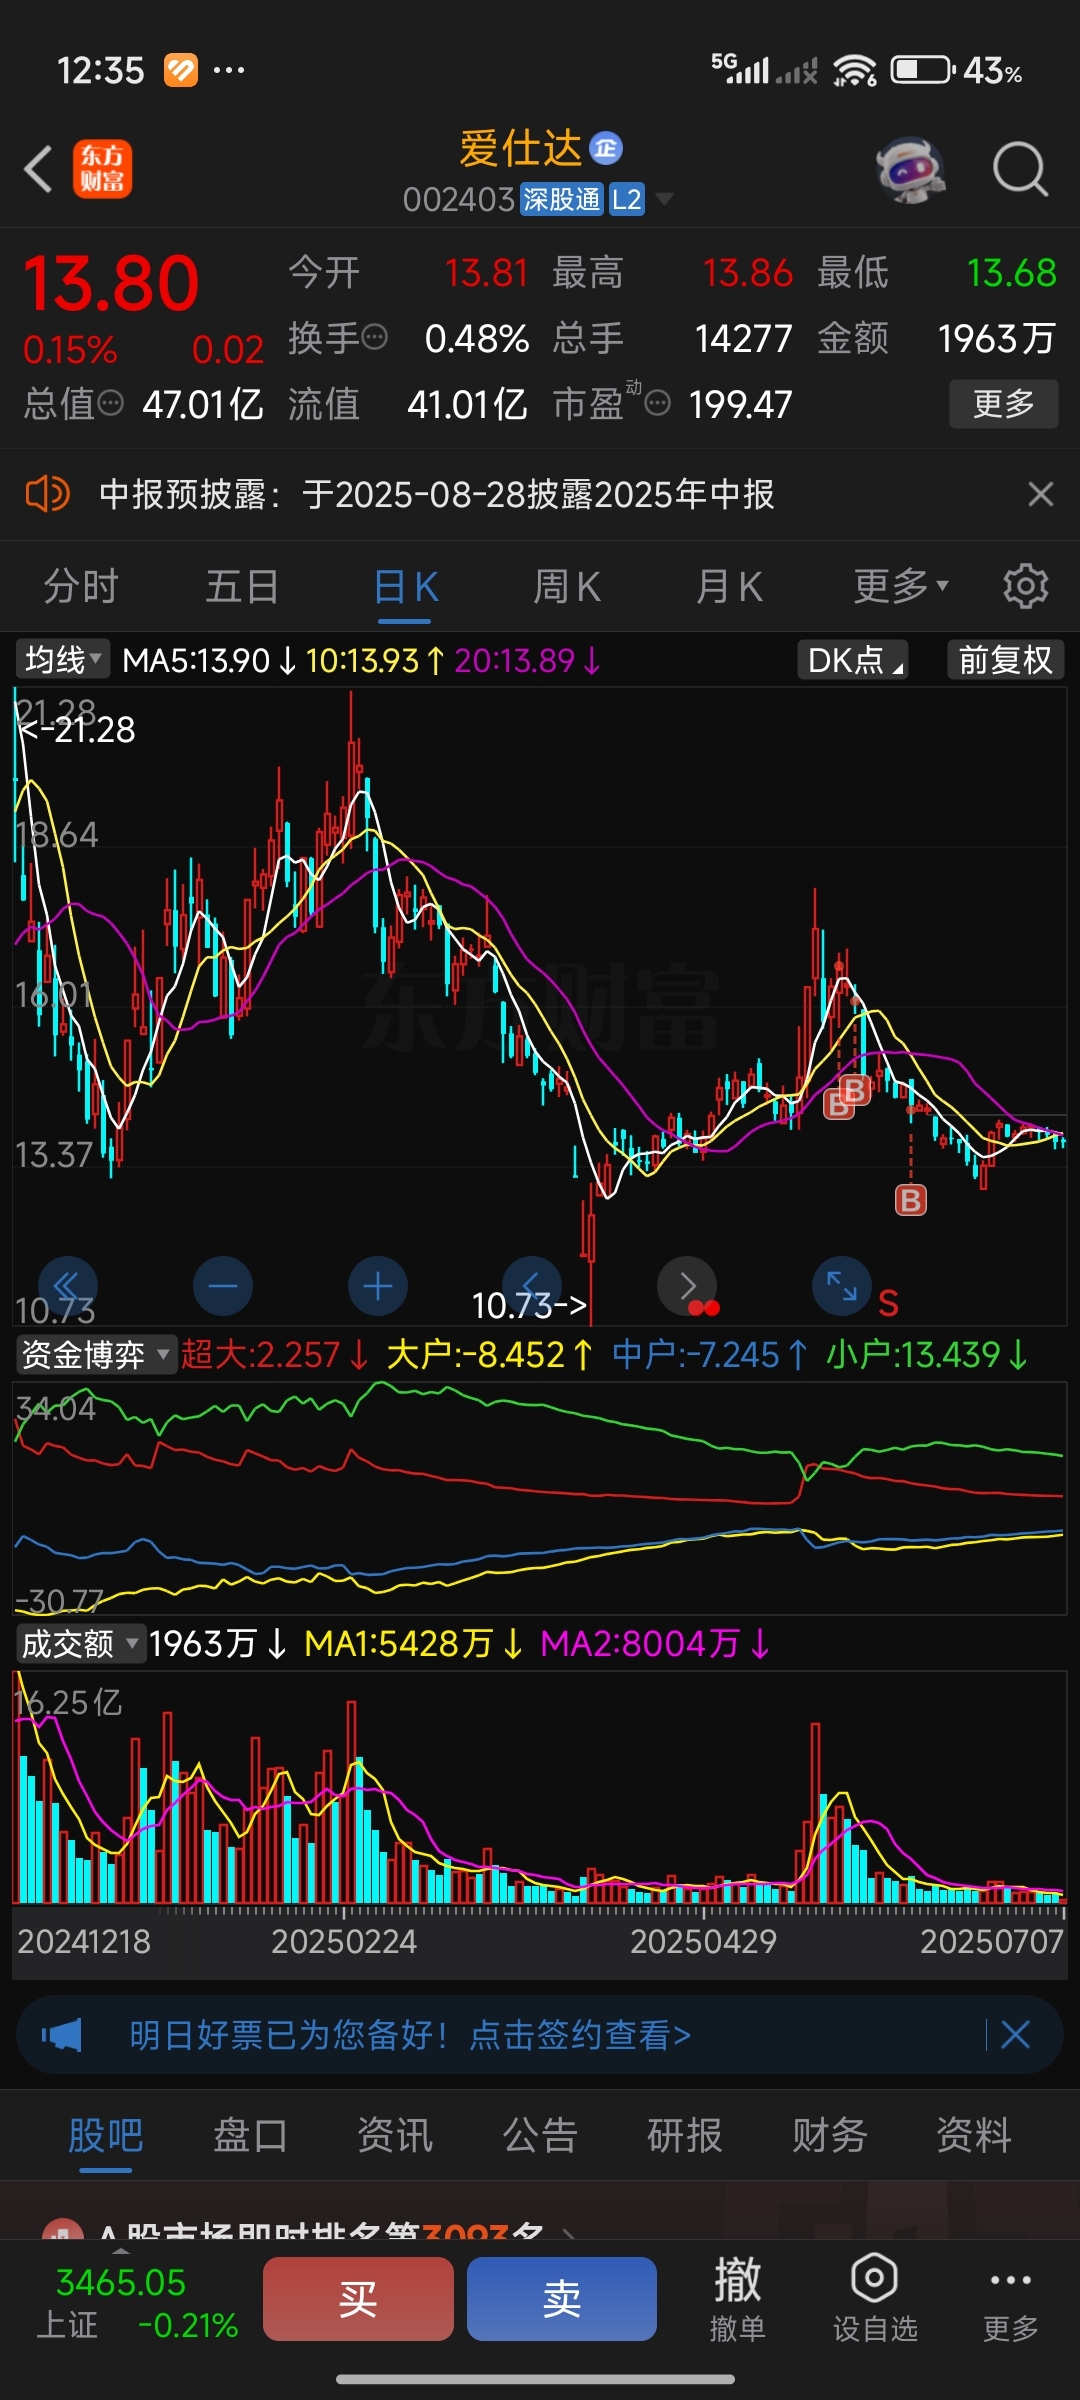The height and width of the screenshot is (2400, 1080).
Task: Tap the search magnifier icon
Action: (x=1020, y=169)
